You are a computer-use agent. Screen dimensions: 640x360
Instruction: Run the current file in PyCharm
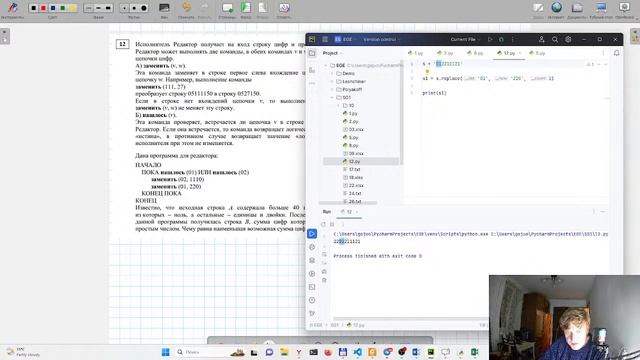[490, 39]
